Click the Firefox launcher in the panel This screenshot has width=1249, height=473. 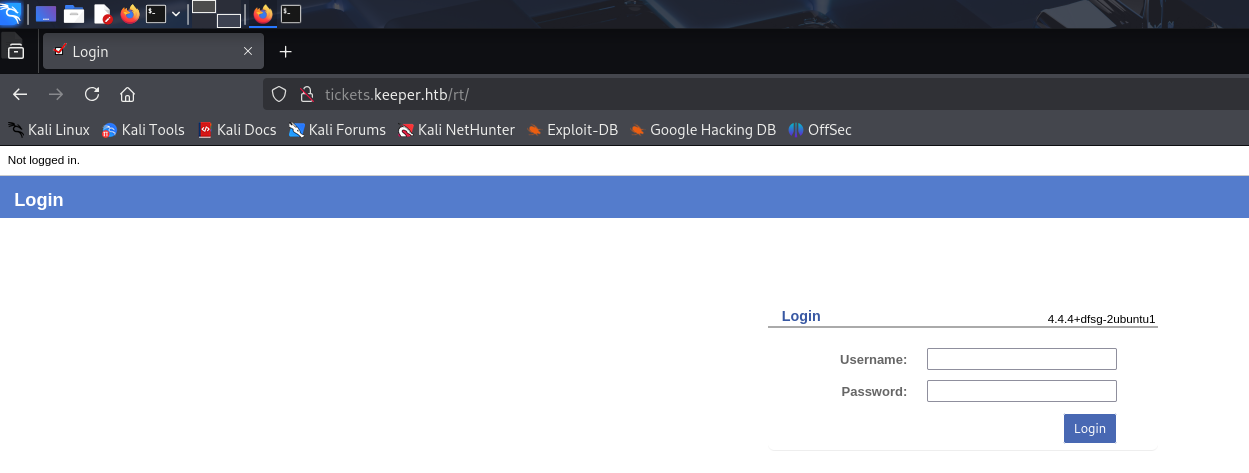[x=130, y=14]
